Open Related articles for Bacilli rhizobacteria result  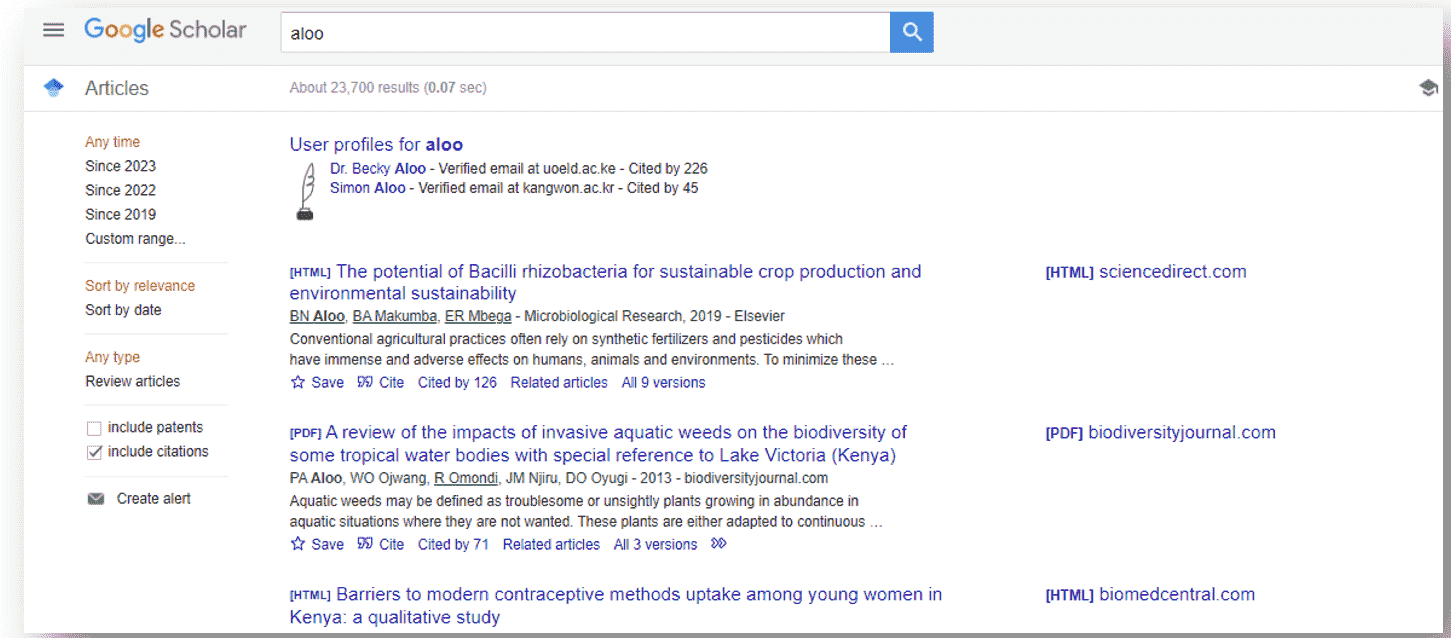[559, 382]
